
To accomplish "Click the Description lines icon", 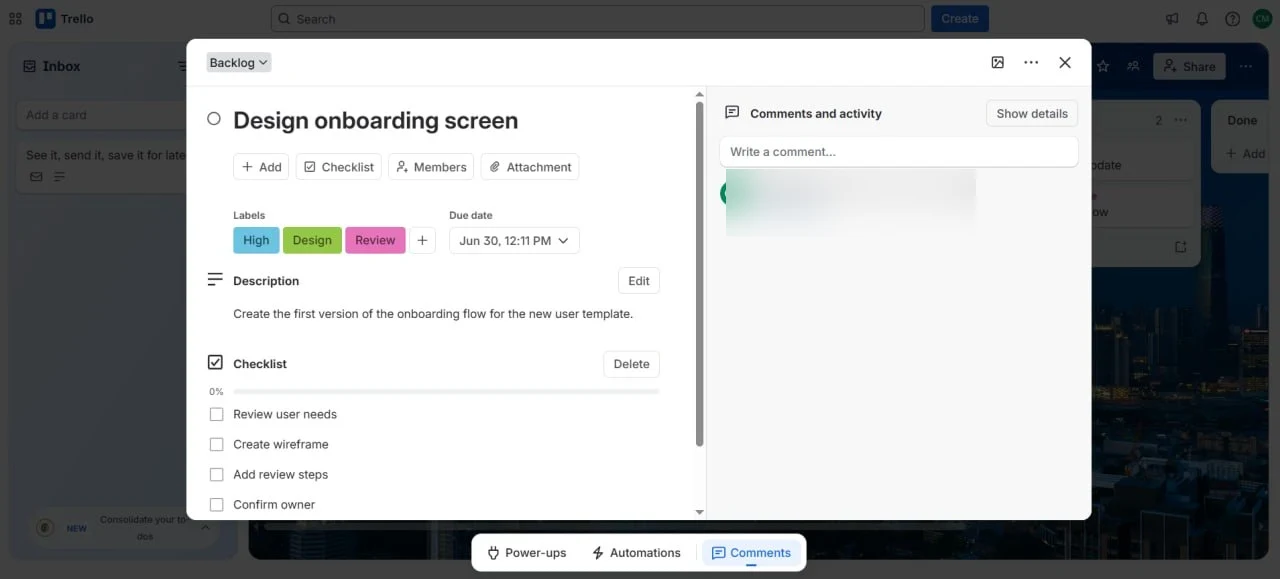I will [x=215, y=280].
